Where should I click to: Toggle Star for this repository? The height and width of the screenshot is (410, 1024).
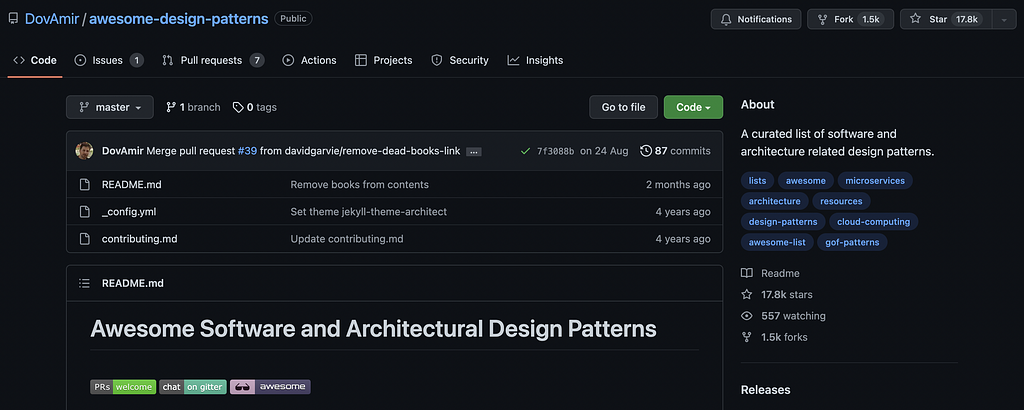click(943, 19)
